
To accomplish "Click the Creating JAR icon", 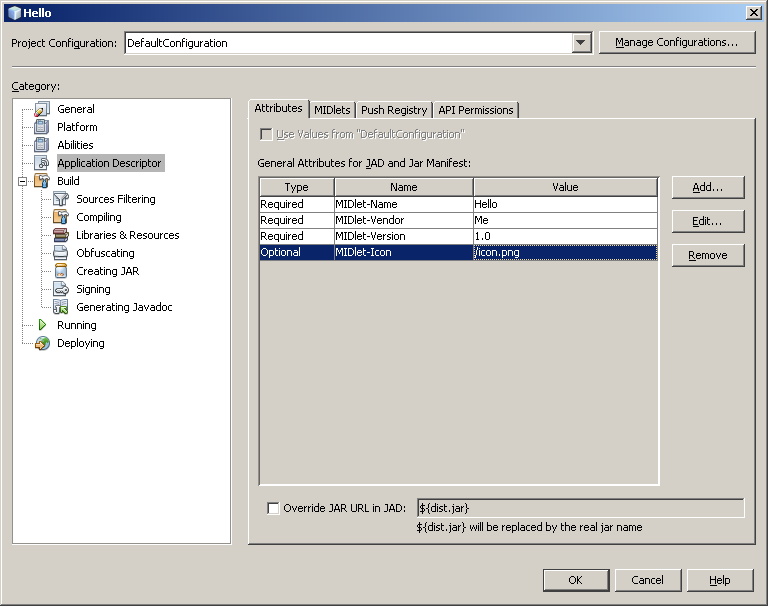I will (61, 271).
